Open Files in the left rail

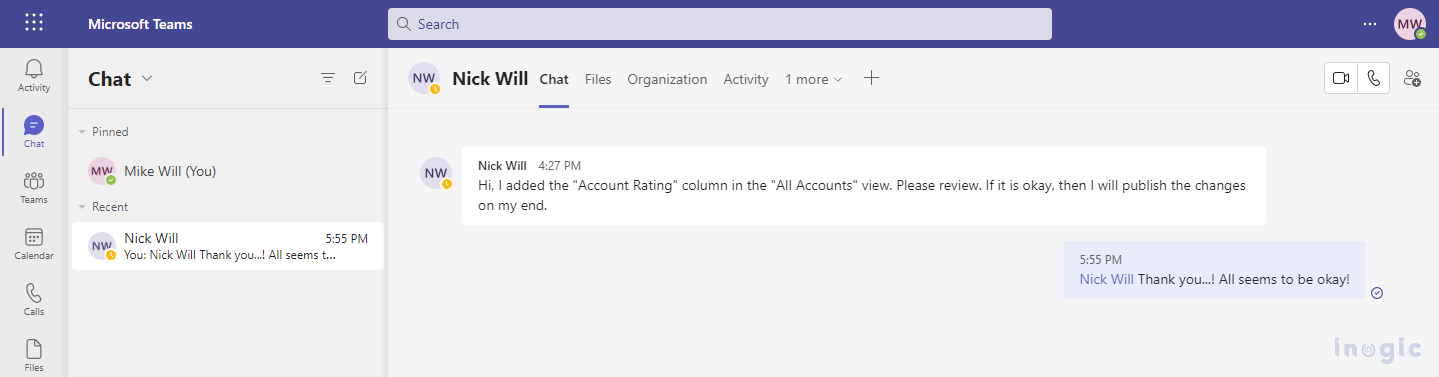click(x=34, y=355)
